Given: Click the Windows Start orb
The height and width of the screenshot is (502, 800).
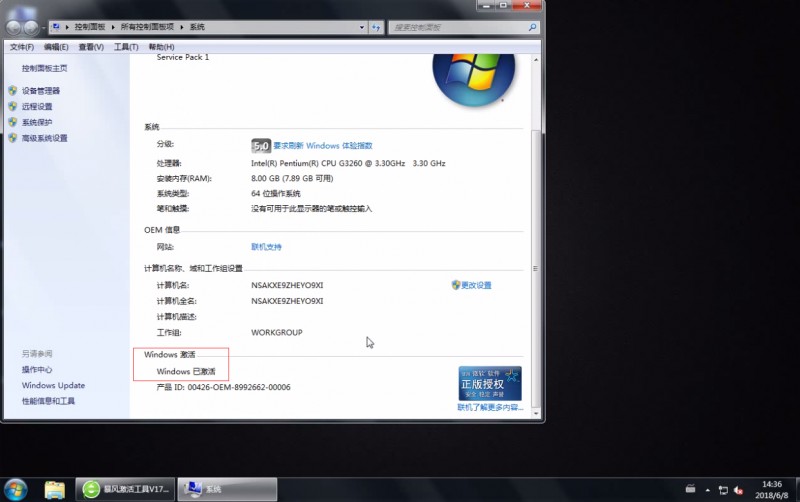Looking at the screenshot, I should pyautogui.click(x=16, y=489).
